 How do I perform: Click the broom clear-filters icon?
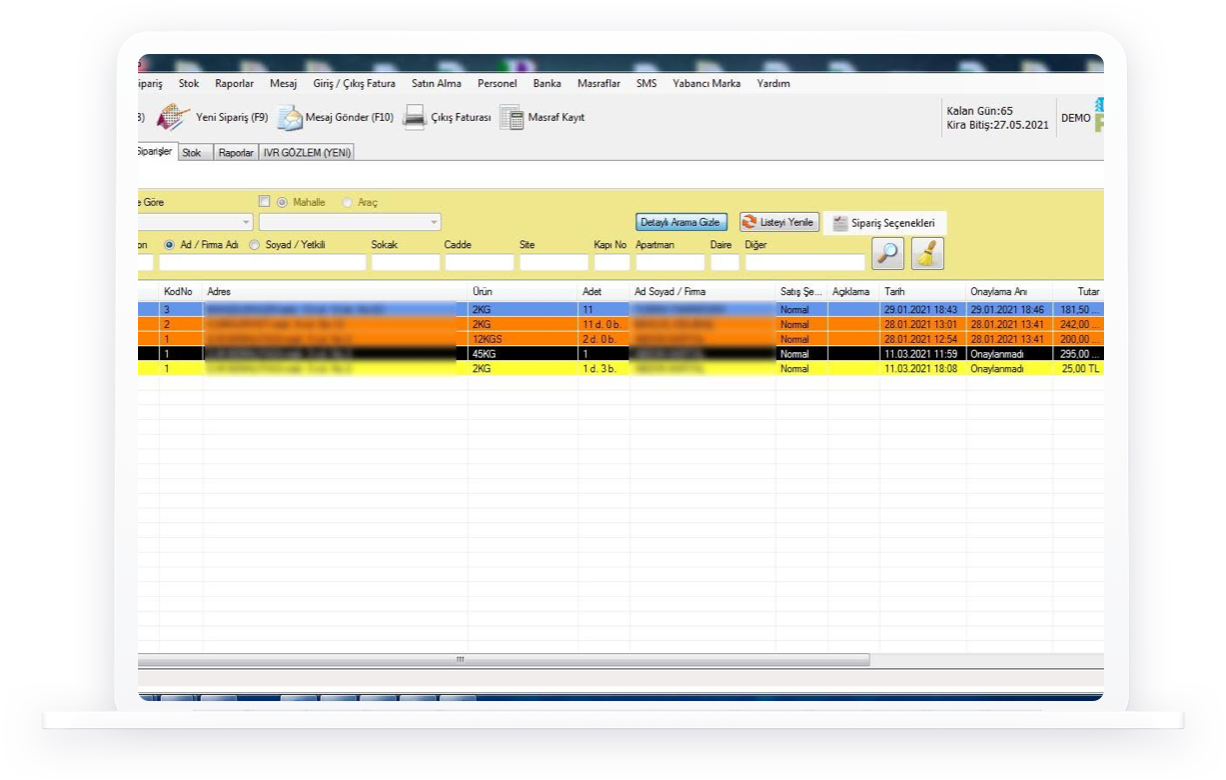[927, 254]
